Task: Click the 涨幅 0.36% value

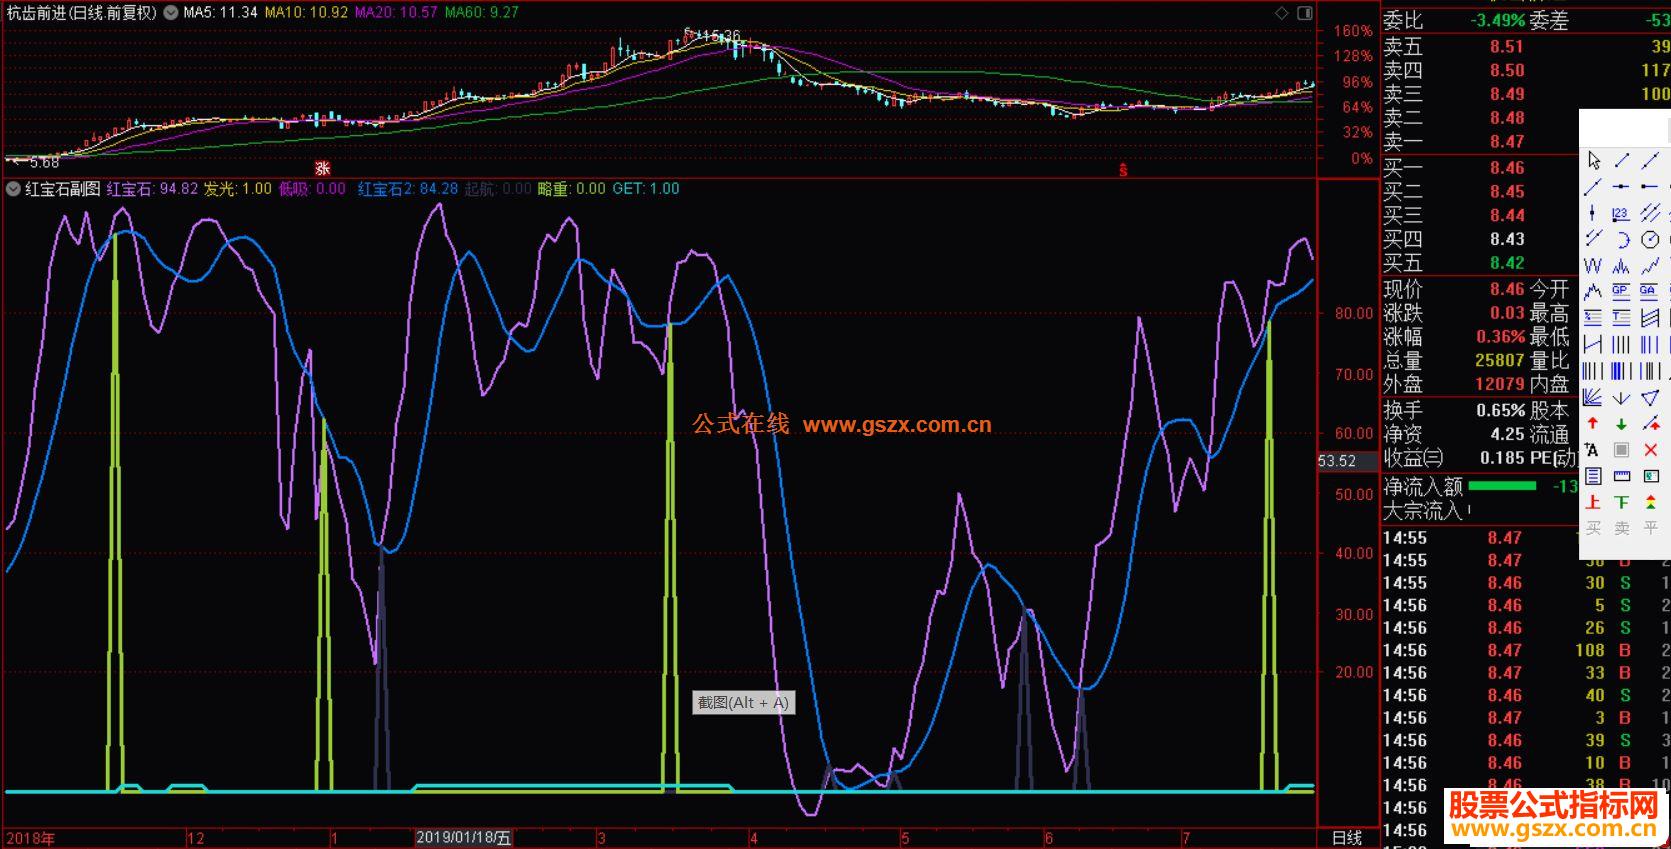Action: pyautogui.click(x=1501, y=337)
